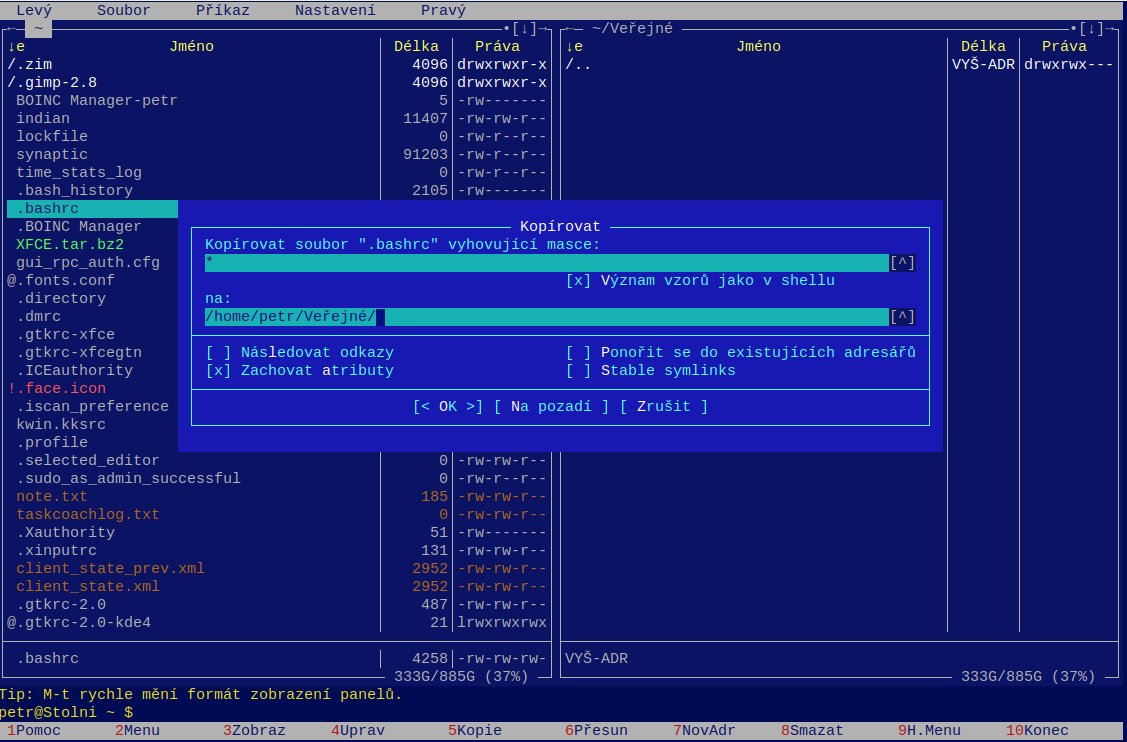This screenshot has height=742, width=1127.
Task: Select the '.bash_history' file
Action: (x=277, y=191)
